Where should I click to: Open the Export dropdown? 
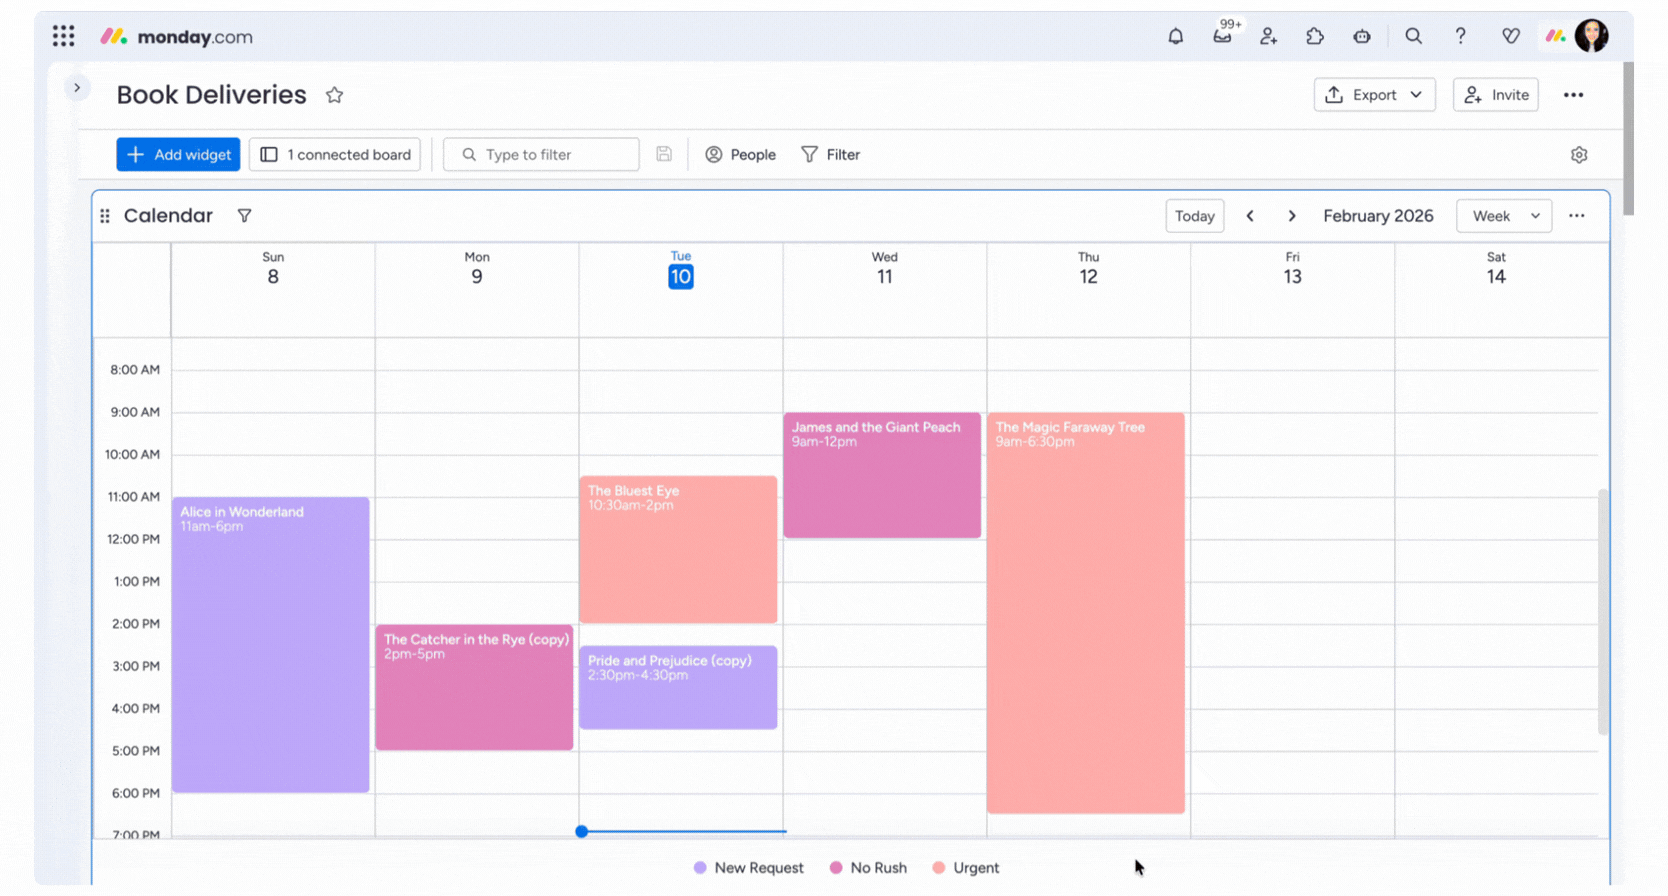pos(1374,95)
